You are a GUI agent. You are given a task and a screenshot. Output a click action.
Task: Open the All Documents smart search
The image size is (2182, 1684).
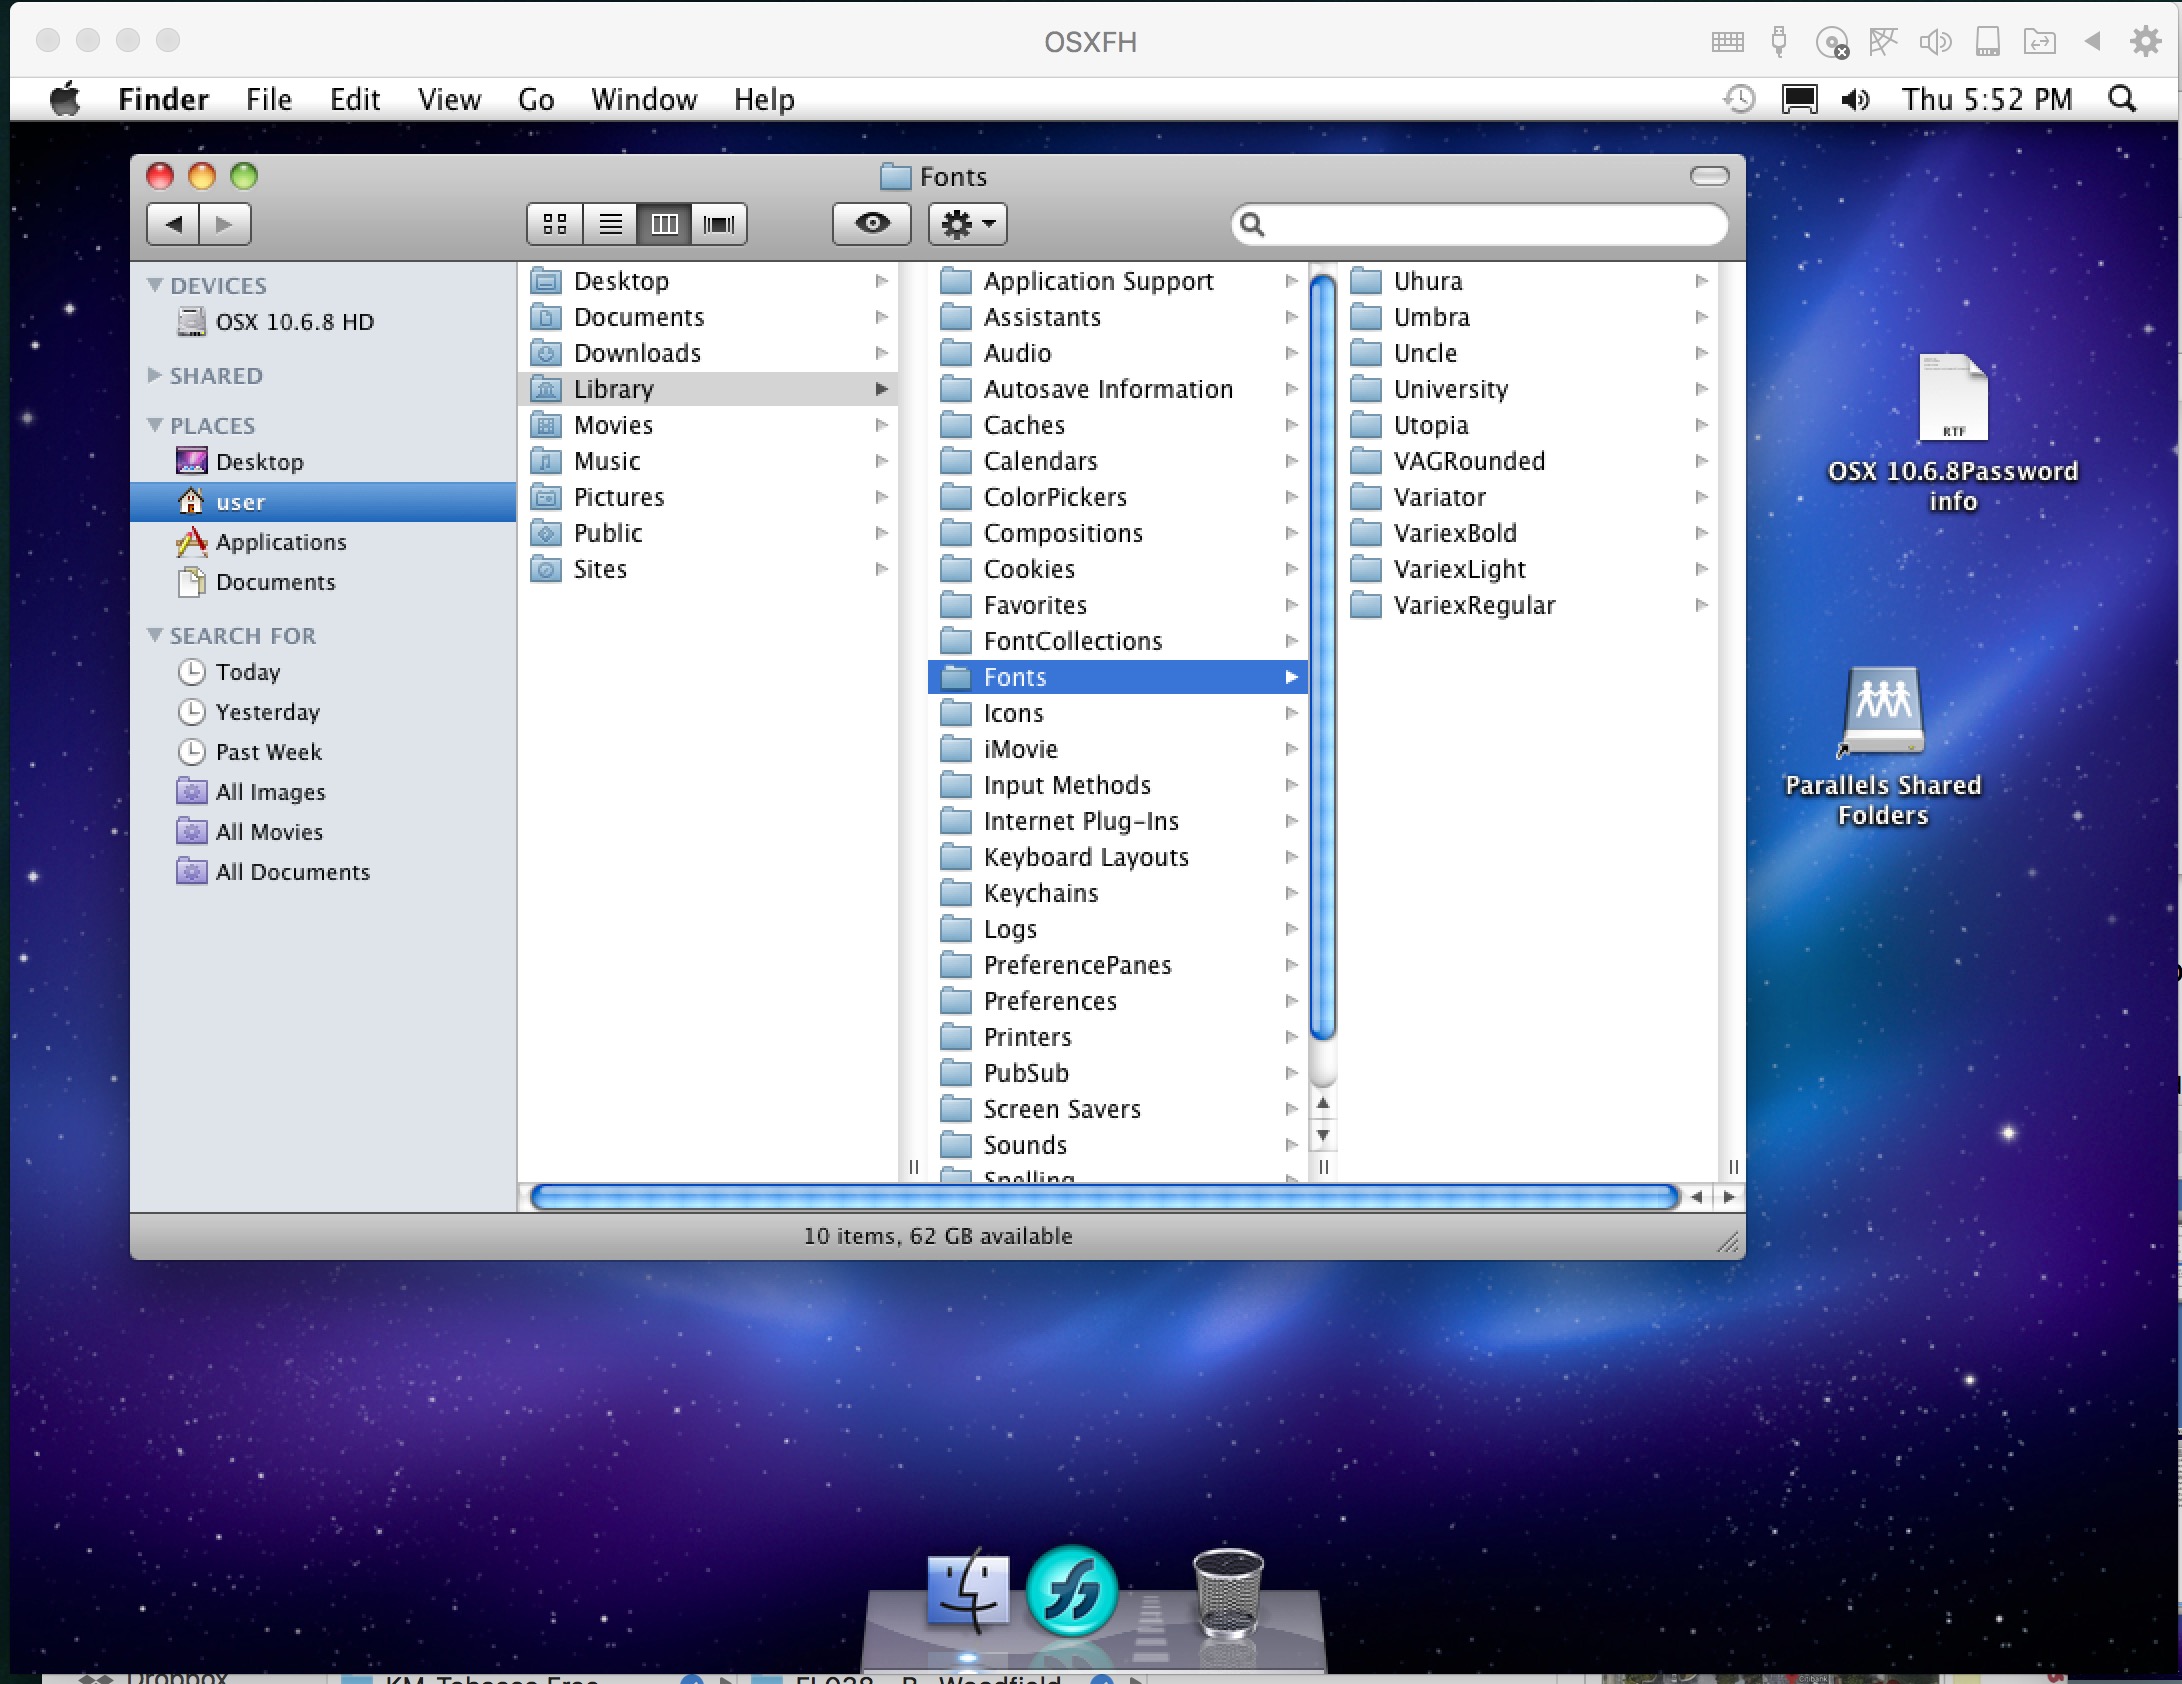click(323, 872)
